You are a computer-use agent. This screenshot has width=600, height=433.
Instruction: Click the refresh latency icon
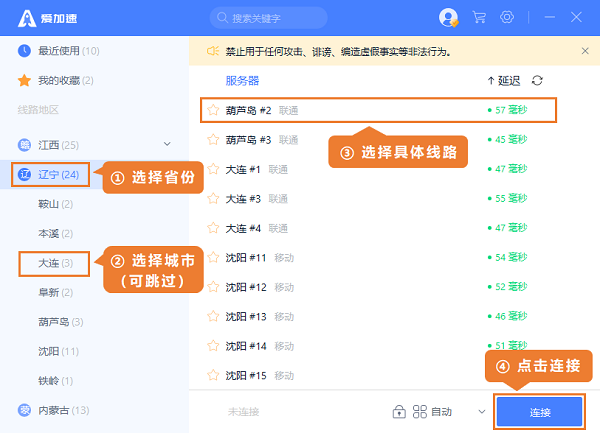[538, 80]
